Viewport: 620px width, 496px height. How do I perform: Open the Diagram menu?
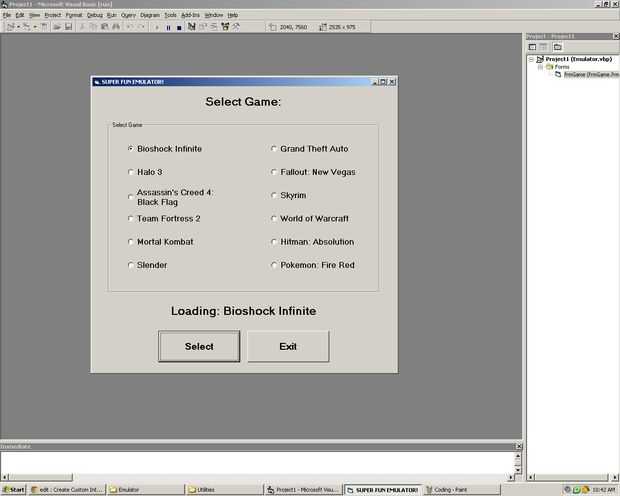[x=150, y=15]
